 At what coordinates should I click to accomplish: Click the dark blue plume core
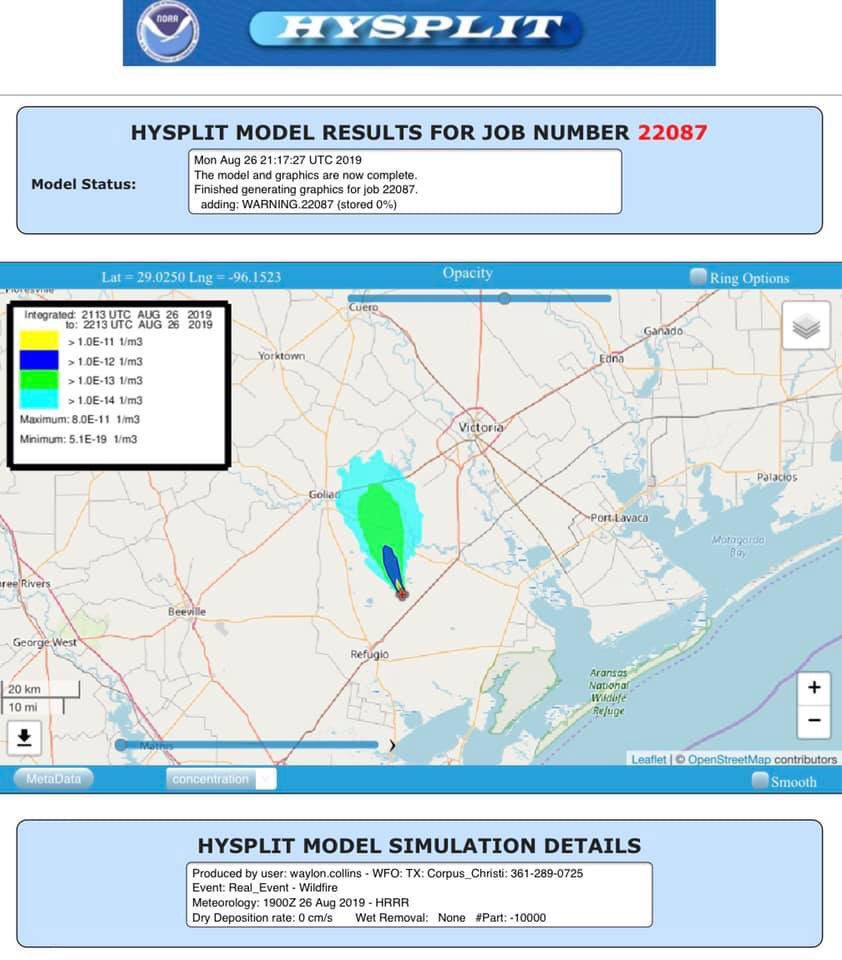391,564
